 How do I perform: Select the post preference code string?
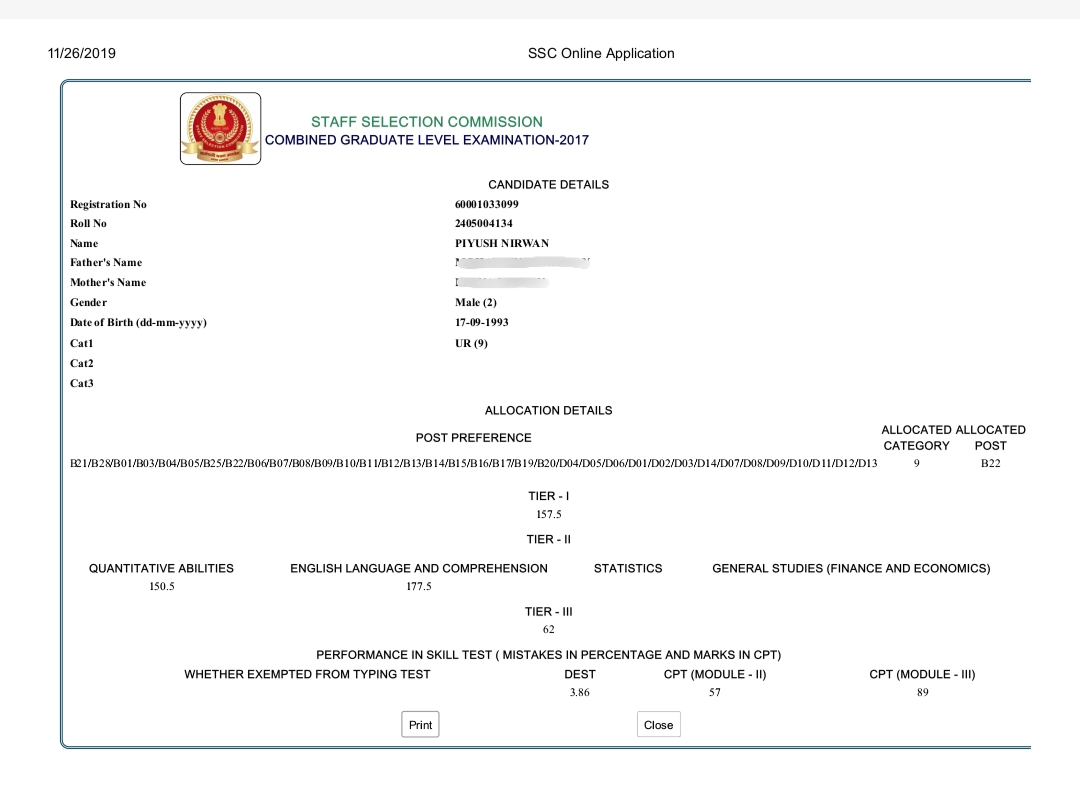[474, 464]
